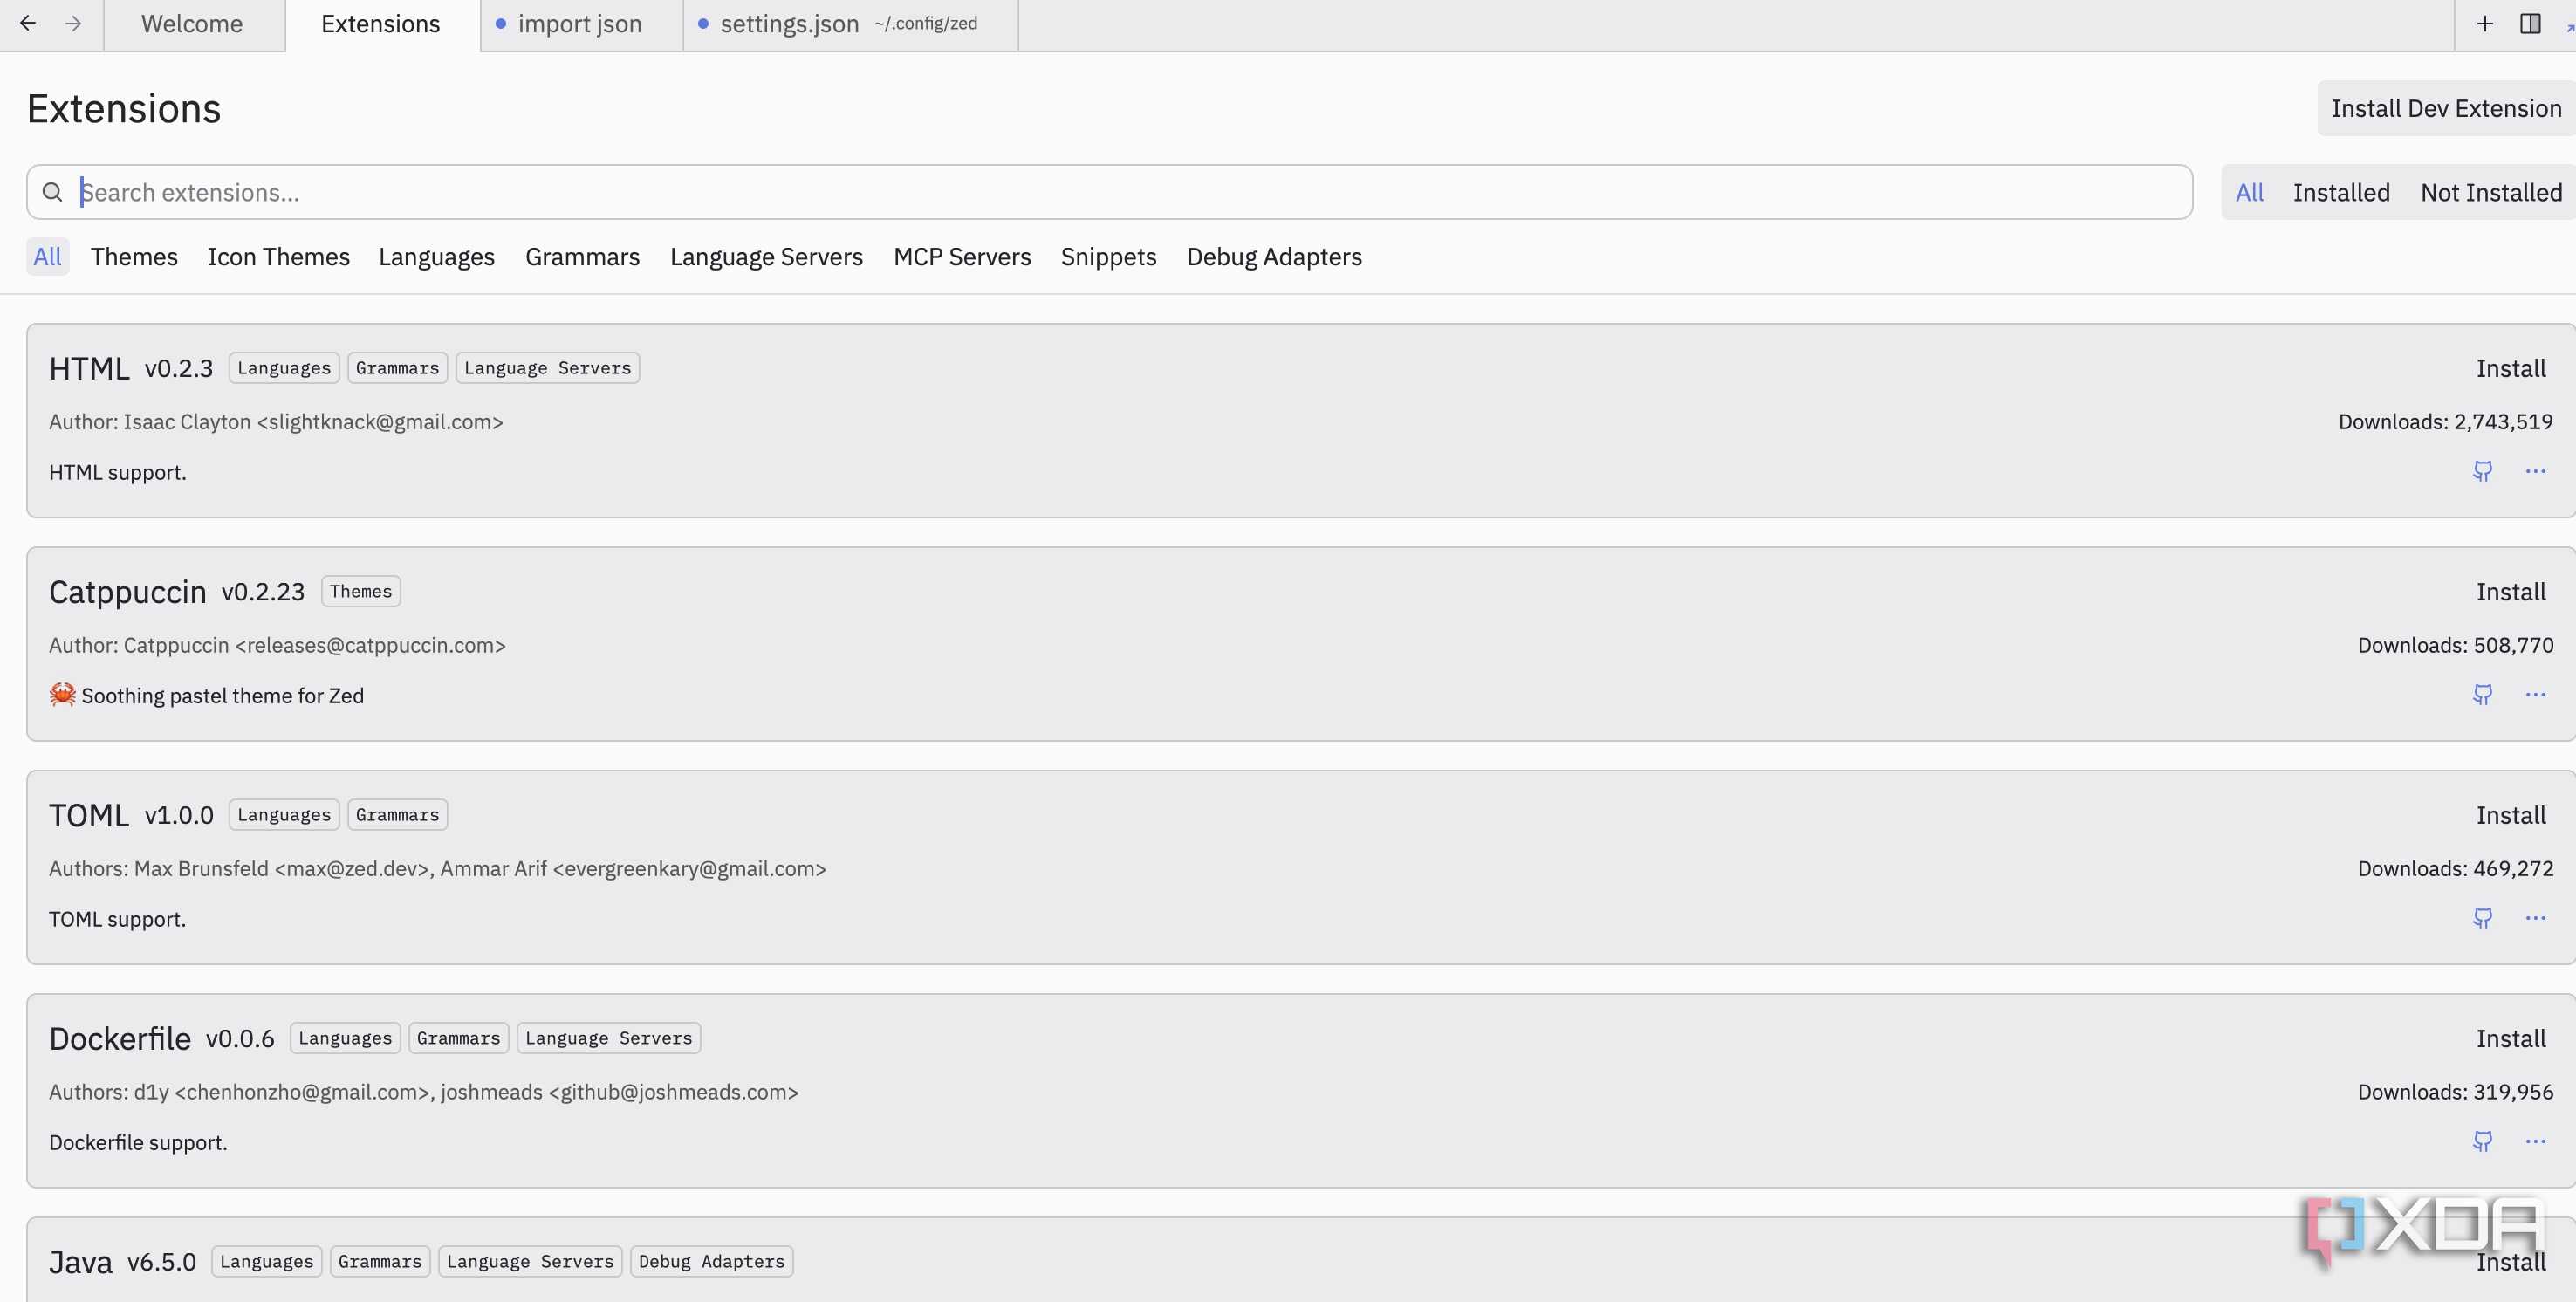Select the Extensions tab
2576x1302 pixels.
pos(381,24)
